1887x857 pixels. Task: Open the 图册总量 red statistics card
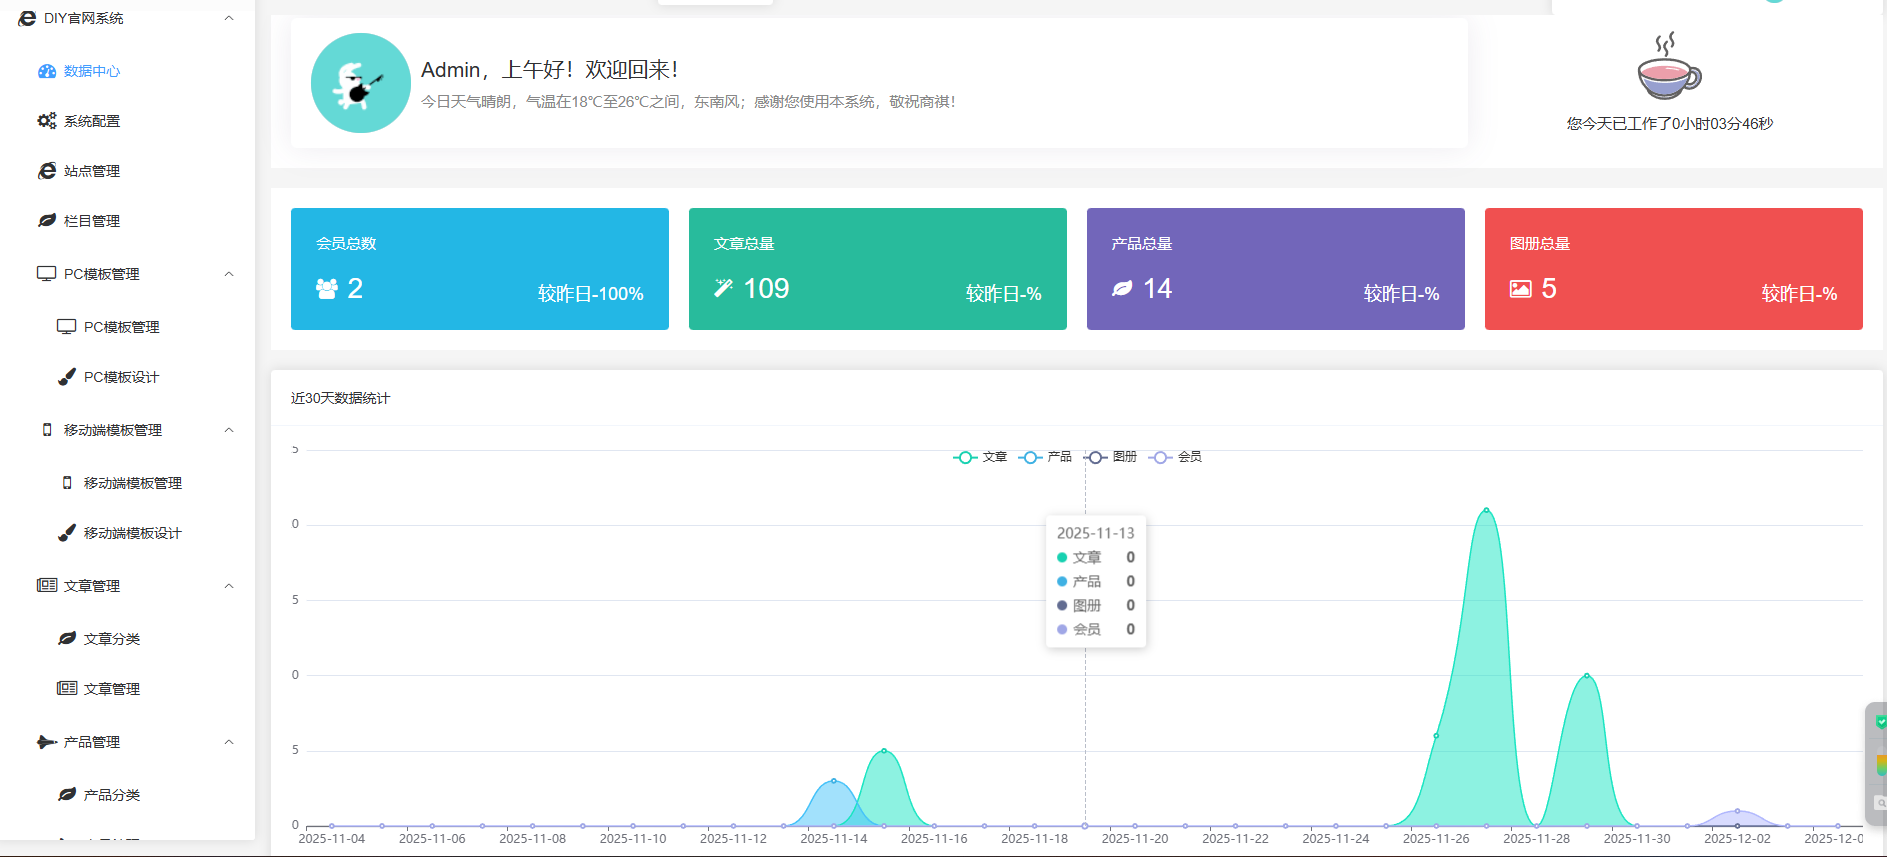(1673, 269)
